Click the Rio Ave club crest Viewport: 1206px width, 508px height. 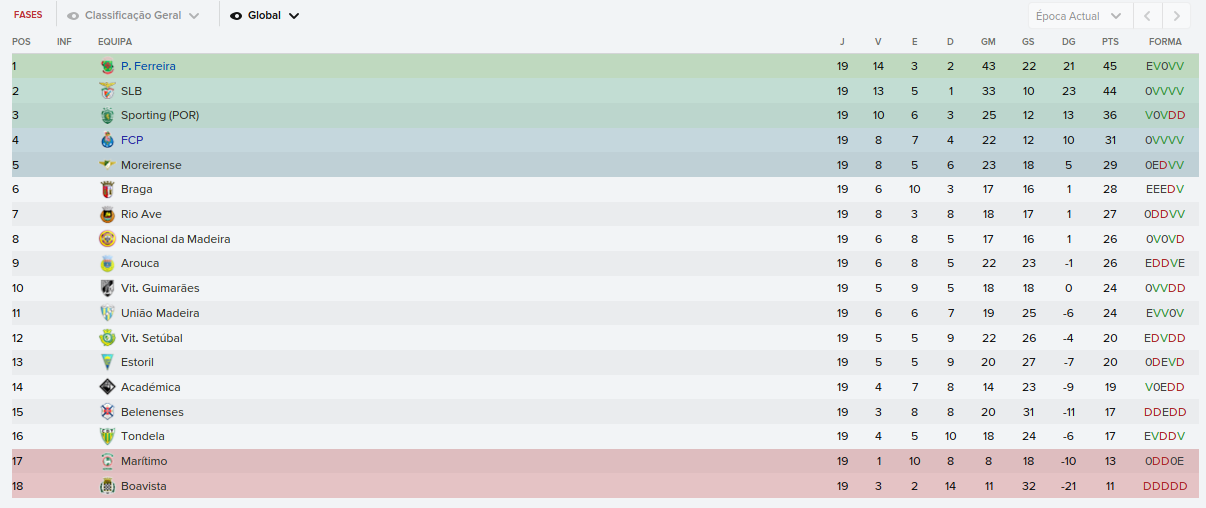click(108, 214)
